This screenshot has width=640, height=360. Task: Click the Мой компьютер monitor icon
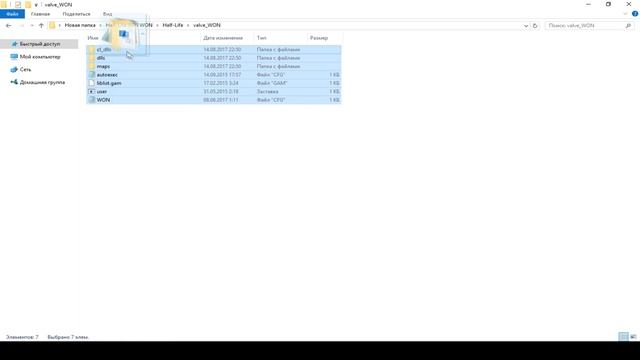click(14, 57)
